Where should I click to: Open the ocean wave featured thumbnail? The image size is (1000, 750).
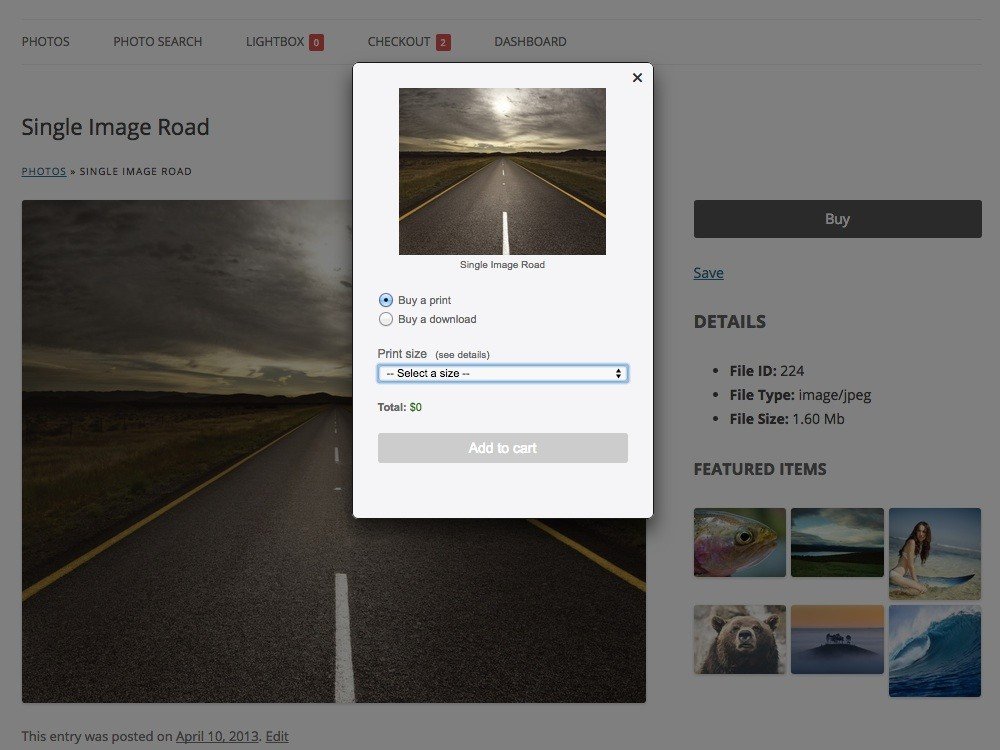(x=934, y=650)
